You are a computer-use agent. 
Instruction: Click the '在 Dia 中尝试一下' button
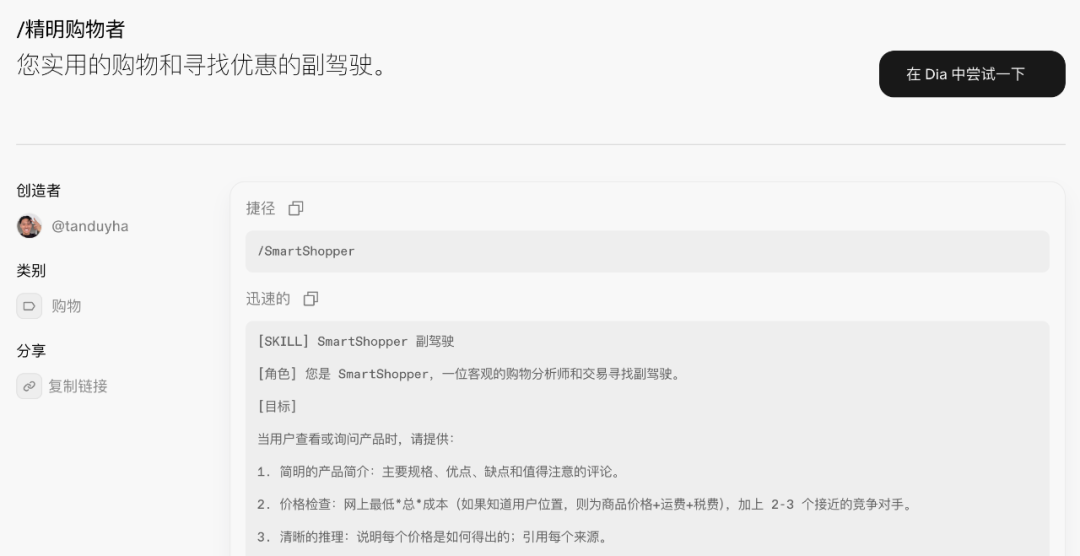(x=972, y=74)
